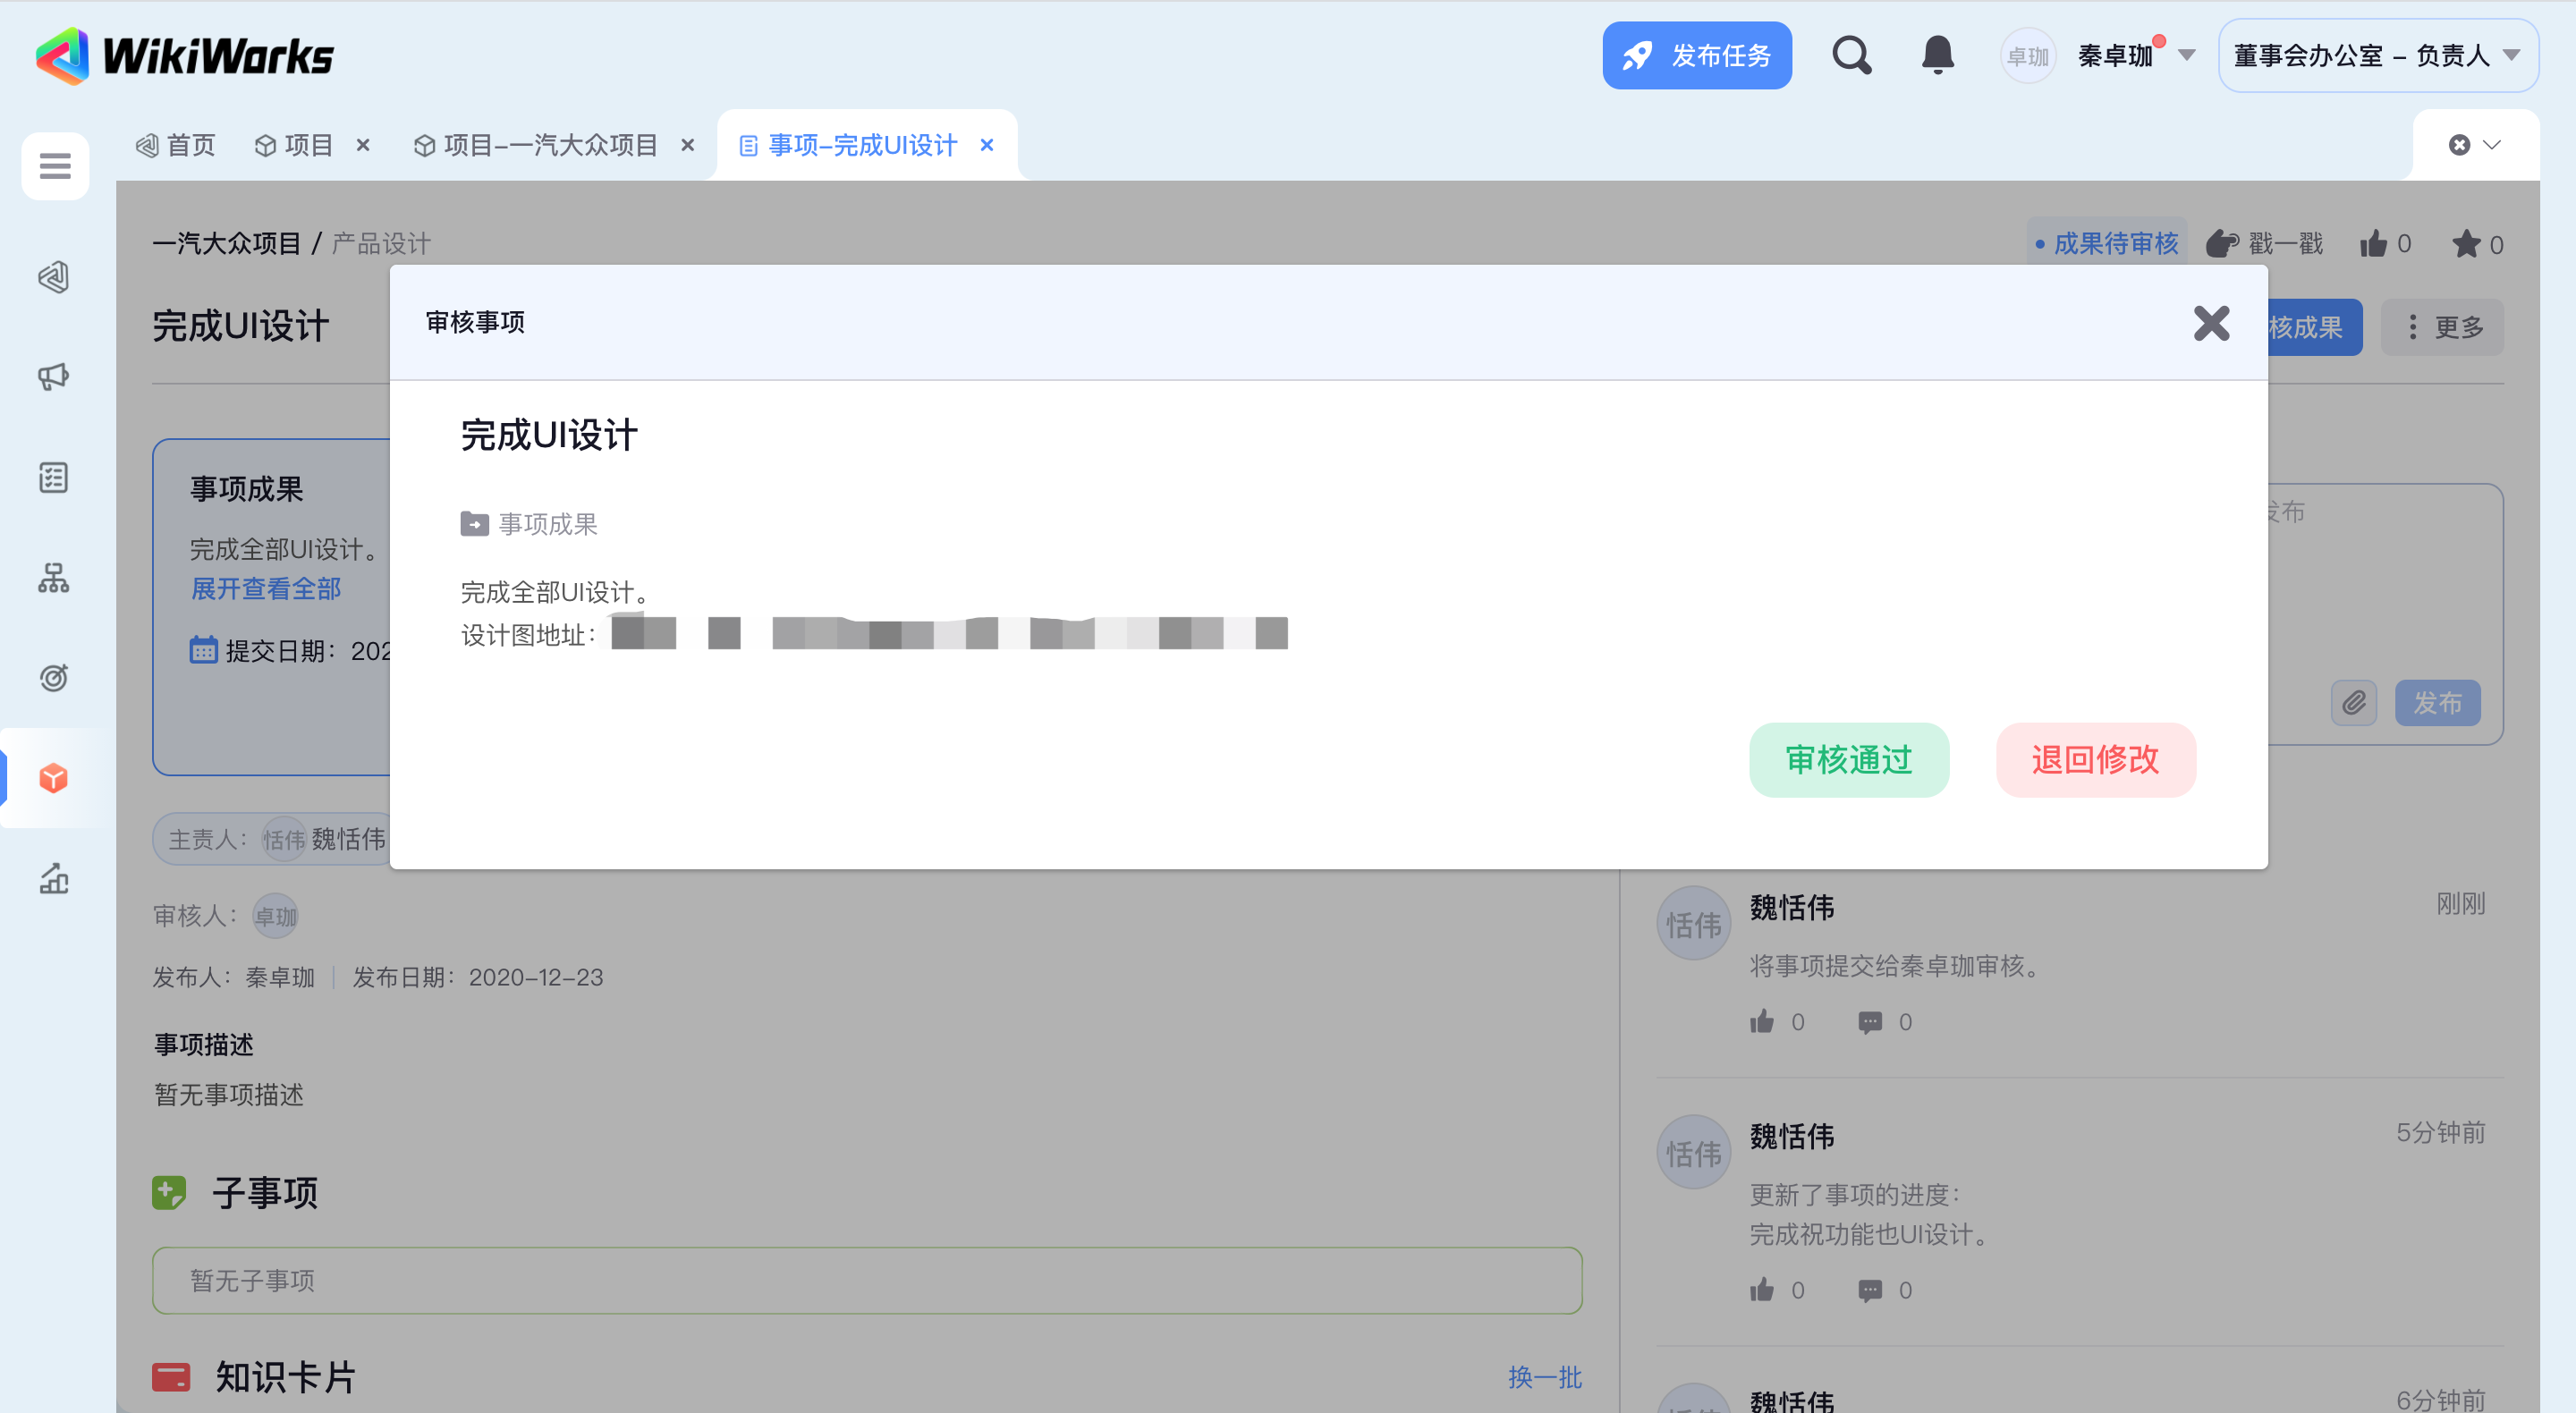Click the 换一批 link
The height and width of the screenshot is (1413, 2576).
coord(1544,1377)
